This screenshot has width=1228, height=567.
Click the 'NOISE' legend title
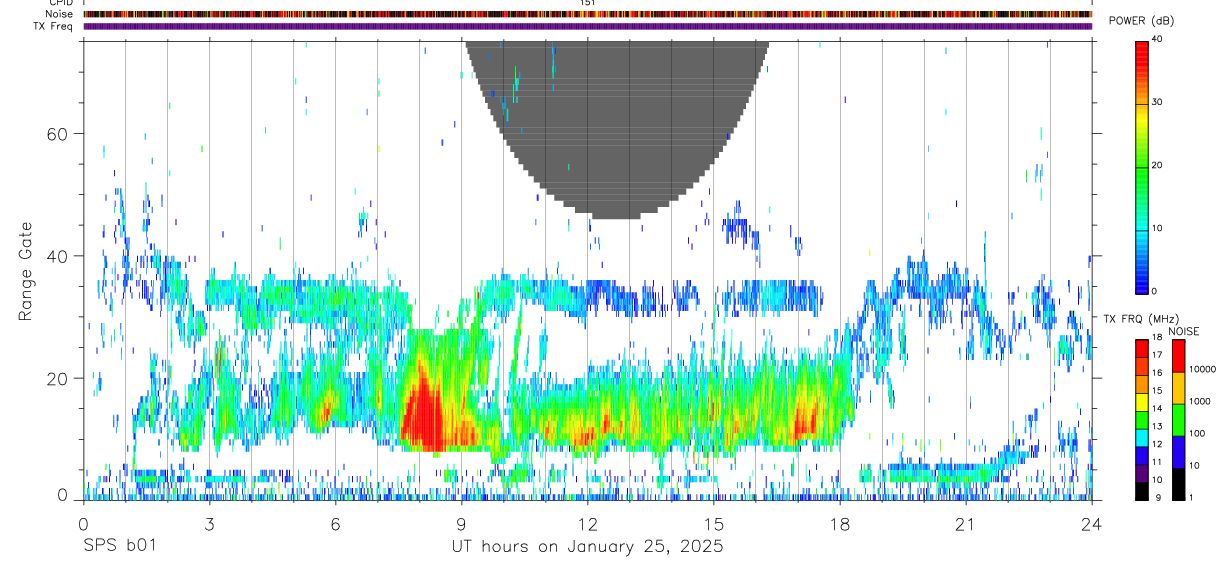[x=1183, y=330]
